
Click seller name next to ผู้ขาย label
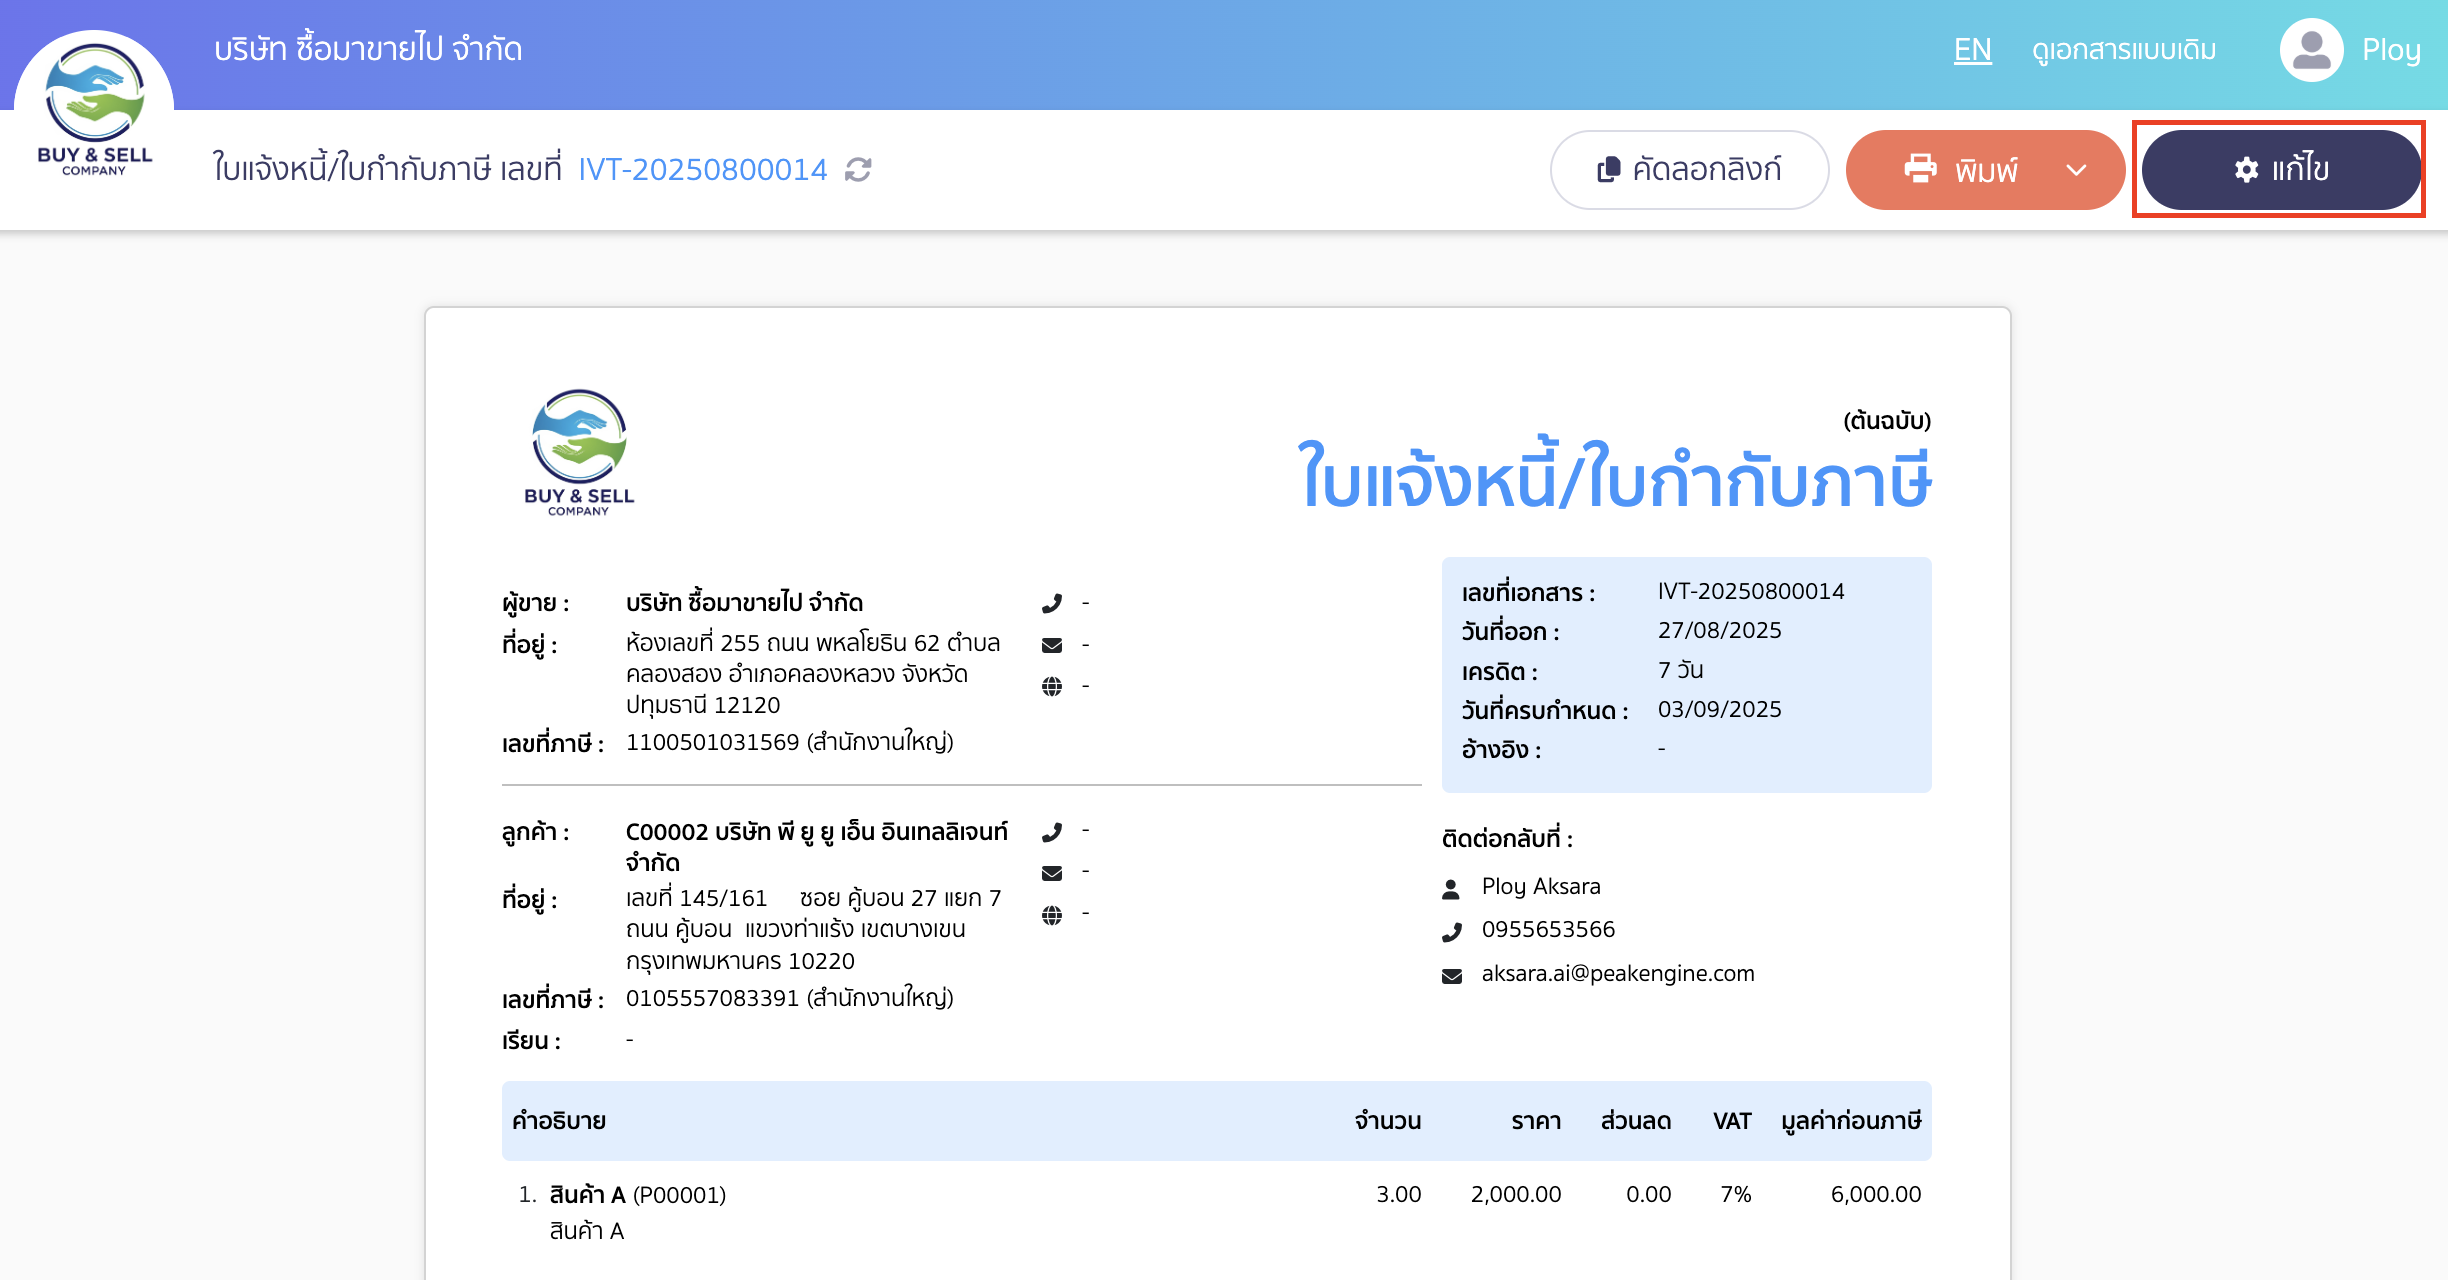[745, 603]
